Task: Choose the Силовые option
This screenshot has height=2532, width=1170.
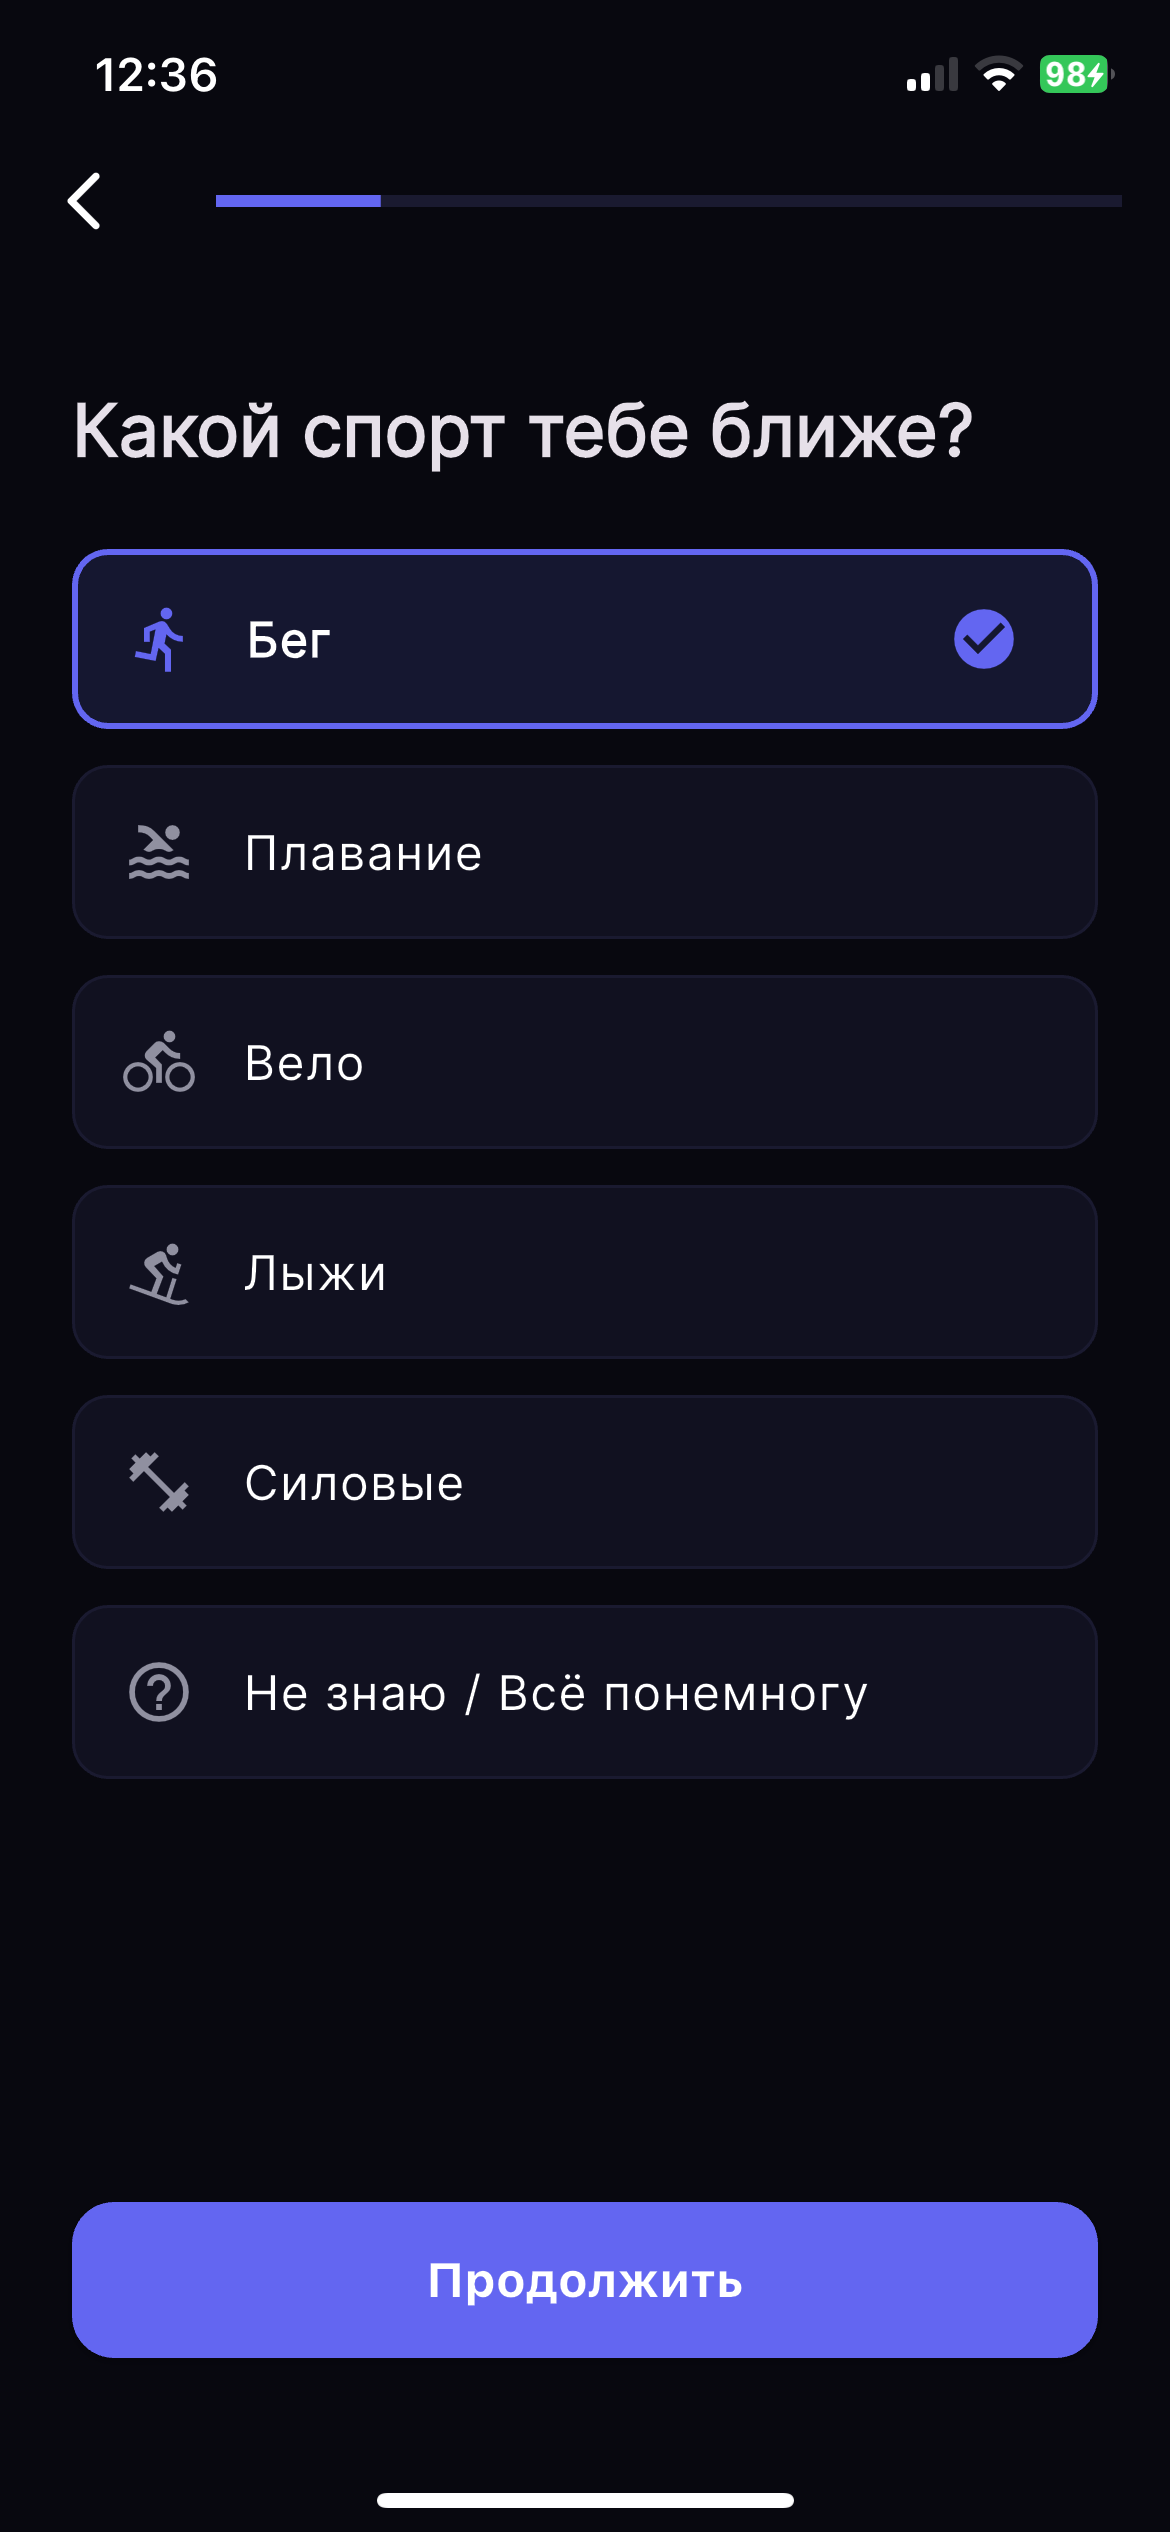Action: tap(585, 1482)
